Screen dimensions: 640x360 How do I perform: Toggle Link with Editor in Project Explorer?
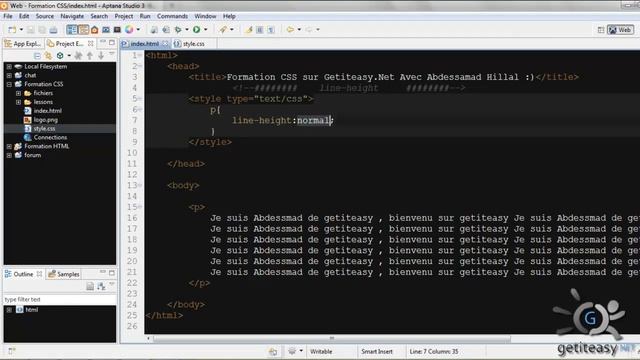[x=48, y=56]
